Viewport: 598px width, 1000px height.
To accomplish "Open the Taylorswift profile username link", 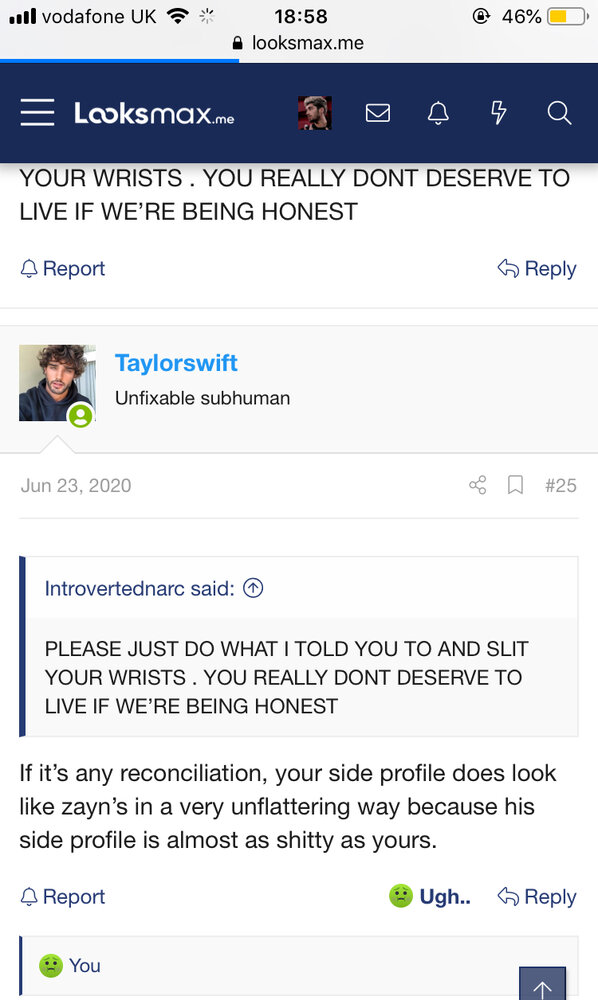I will click(176, 363).
